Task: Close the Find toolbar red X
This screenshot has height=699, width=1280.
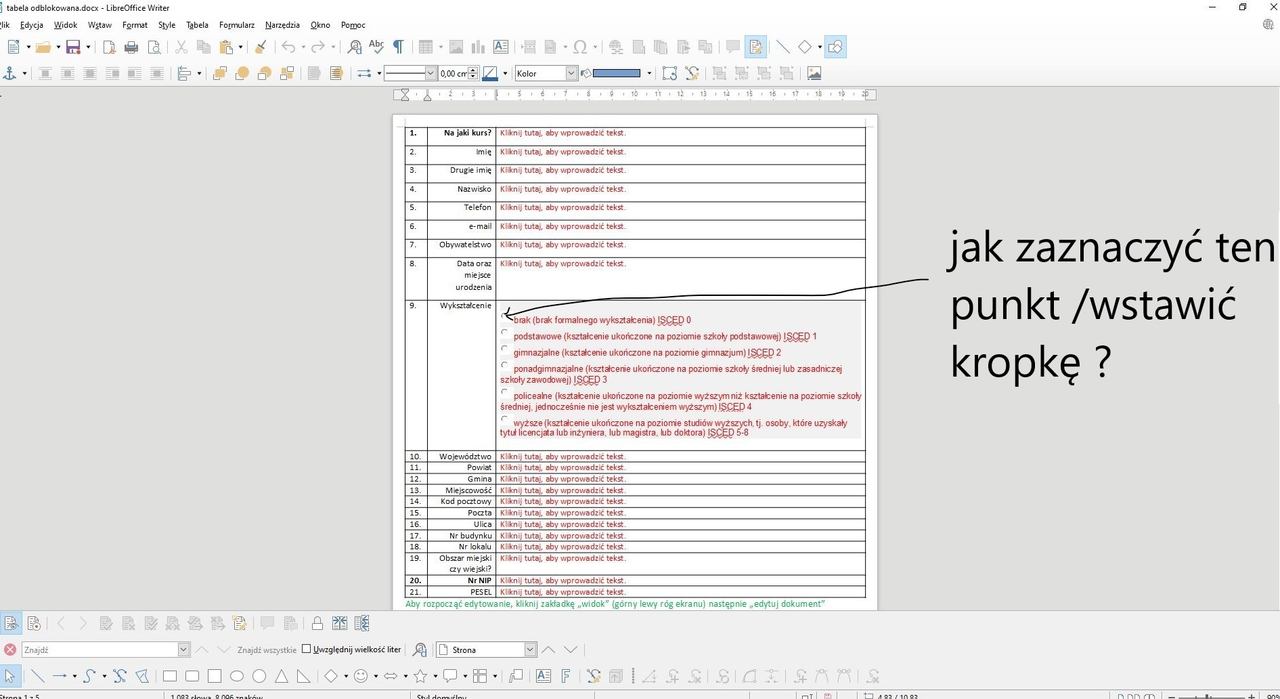Action: [x=10, y=650]
